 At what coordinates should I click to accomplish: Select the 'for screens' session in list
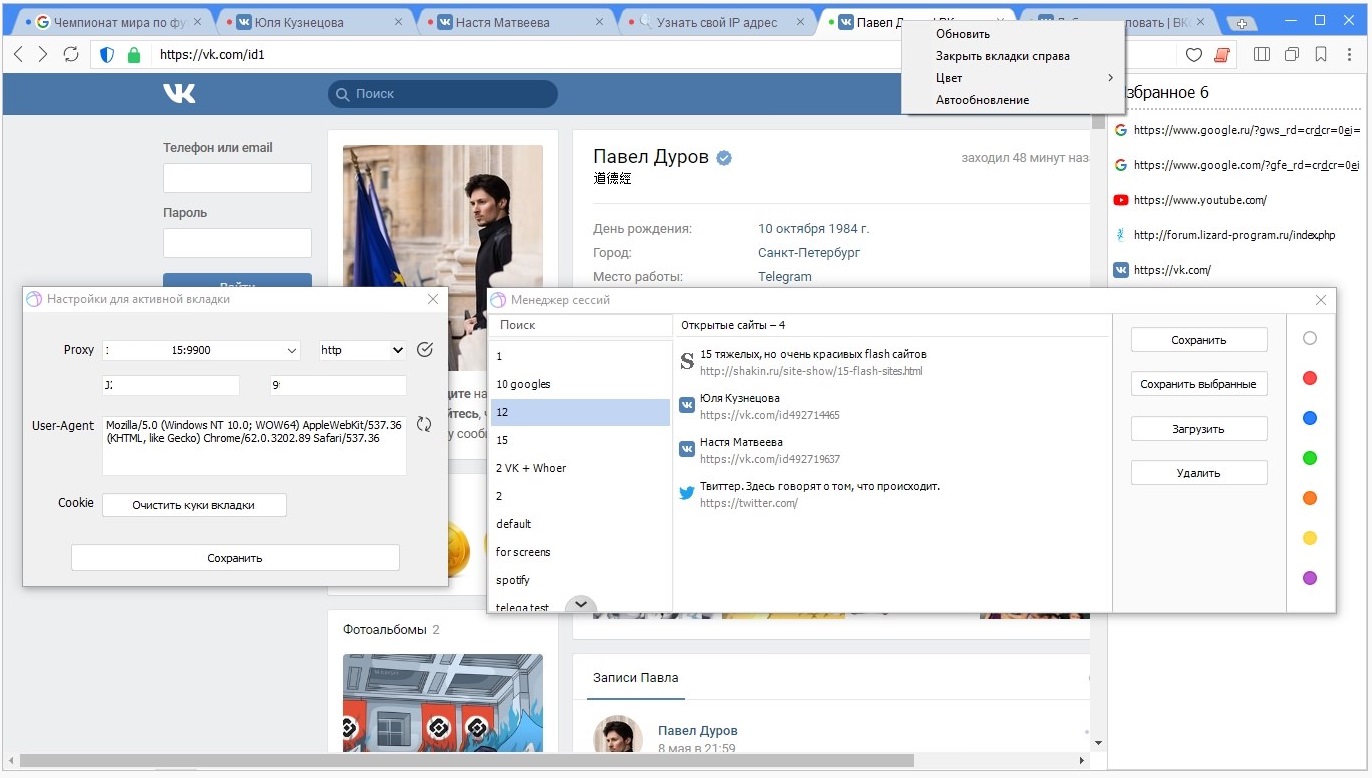(523, 552)
